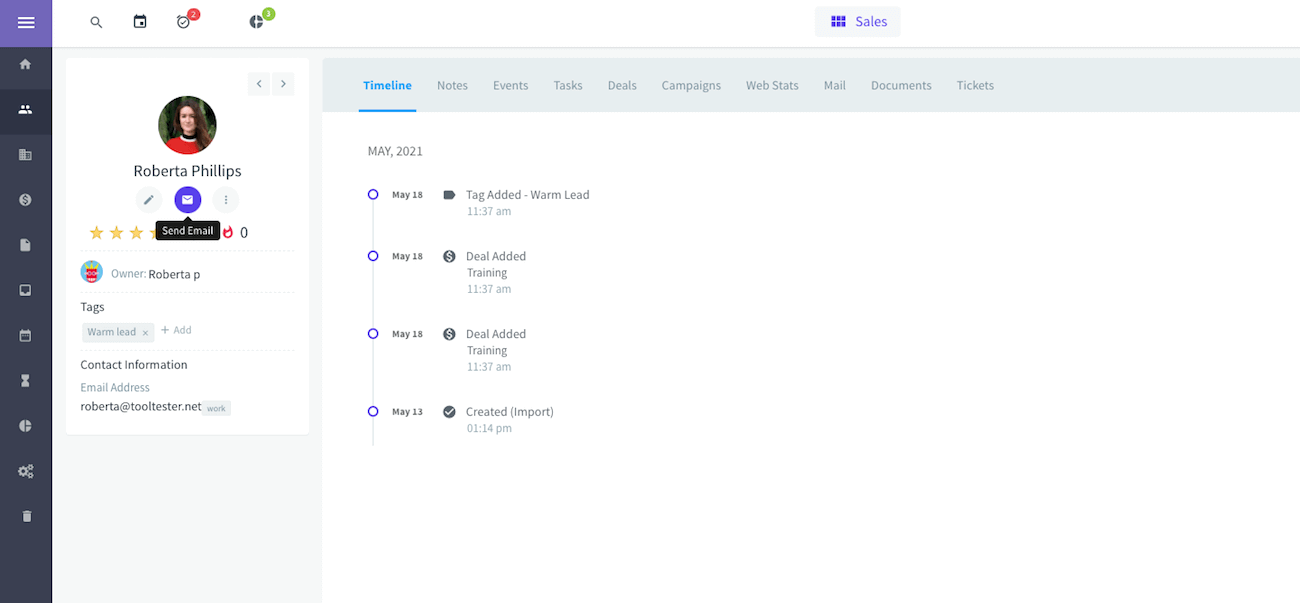Click the MAY, 2021 heading
The image size is (1300, 603).
pyautogui.click(x=395, y=151)
